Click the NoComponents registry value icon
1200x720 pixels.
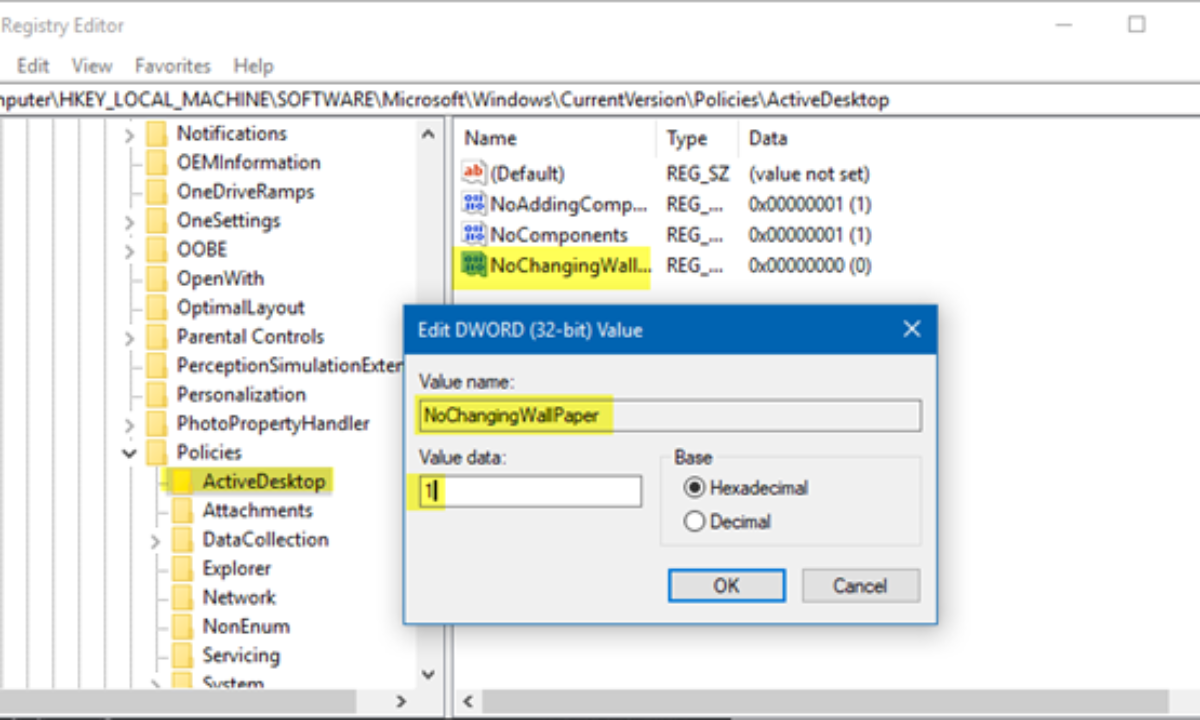pyautogui.click(x=473, y=234)
